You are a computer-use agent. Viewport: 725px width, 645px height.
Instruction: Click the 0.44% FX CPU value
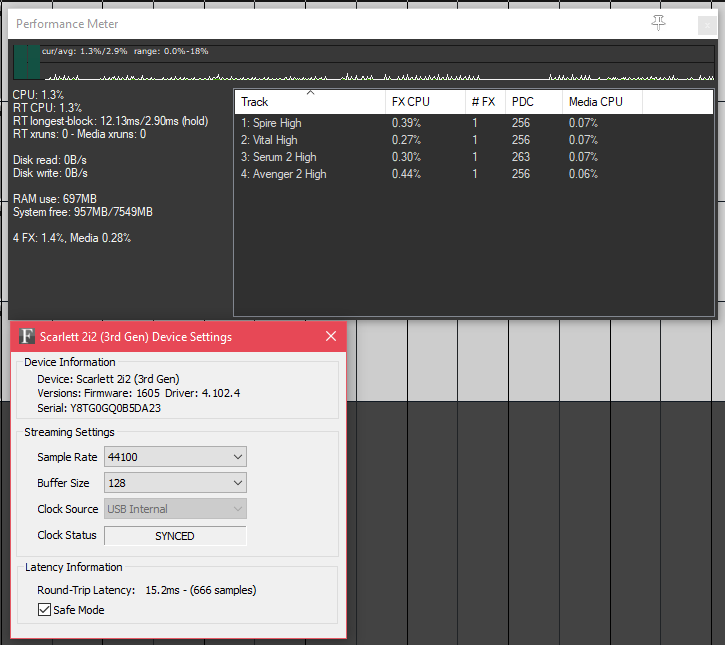click(406, 174)
